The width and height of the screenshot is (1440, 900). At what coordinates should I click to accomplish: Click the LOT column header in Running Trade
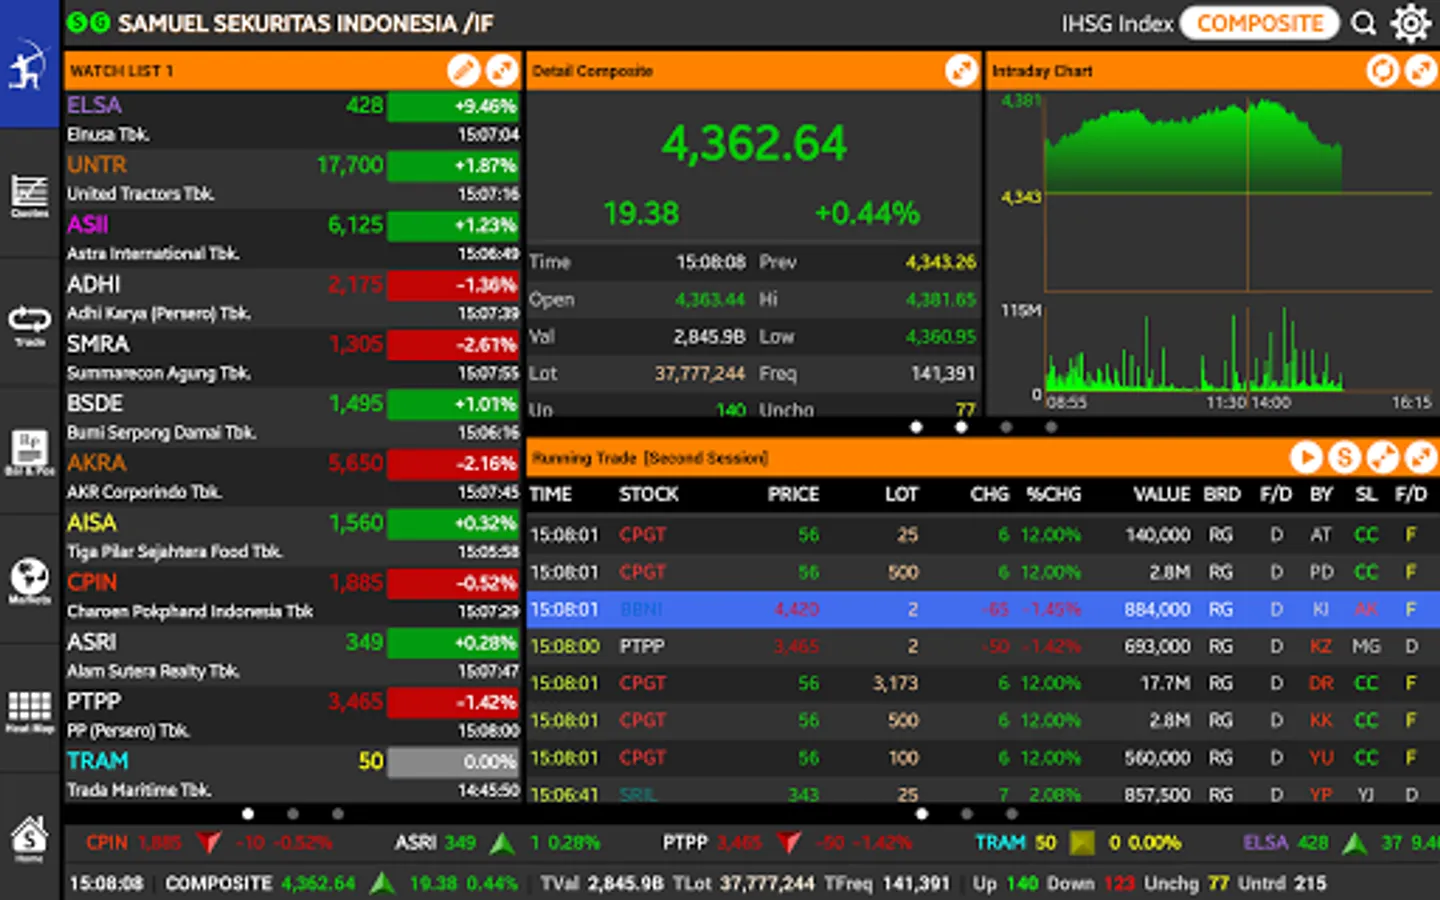901,494
